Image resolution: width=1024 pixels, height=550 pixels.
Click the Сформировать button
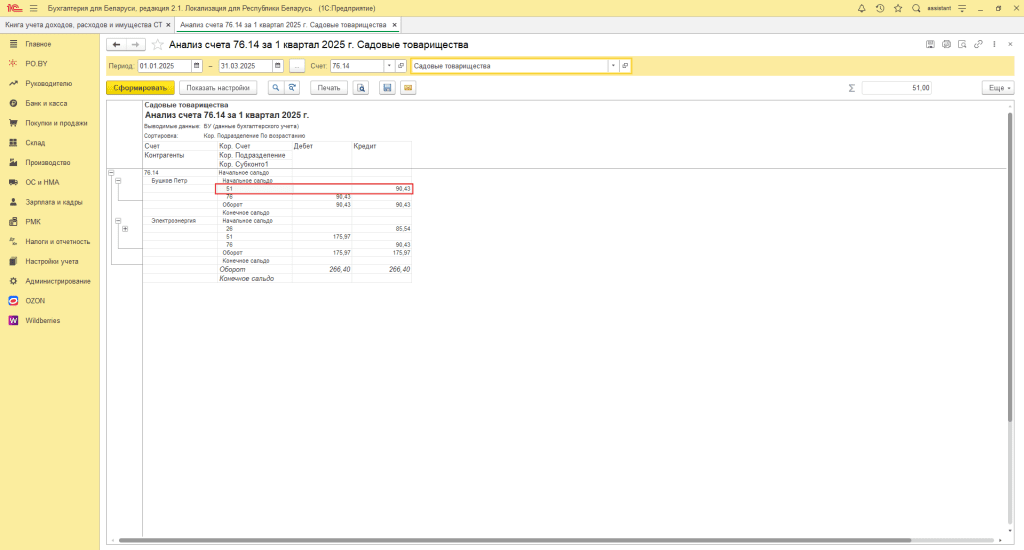[140, 88]
